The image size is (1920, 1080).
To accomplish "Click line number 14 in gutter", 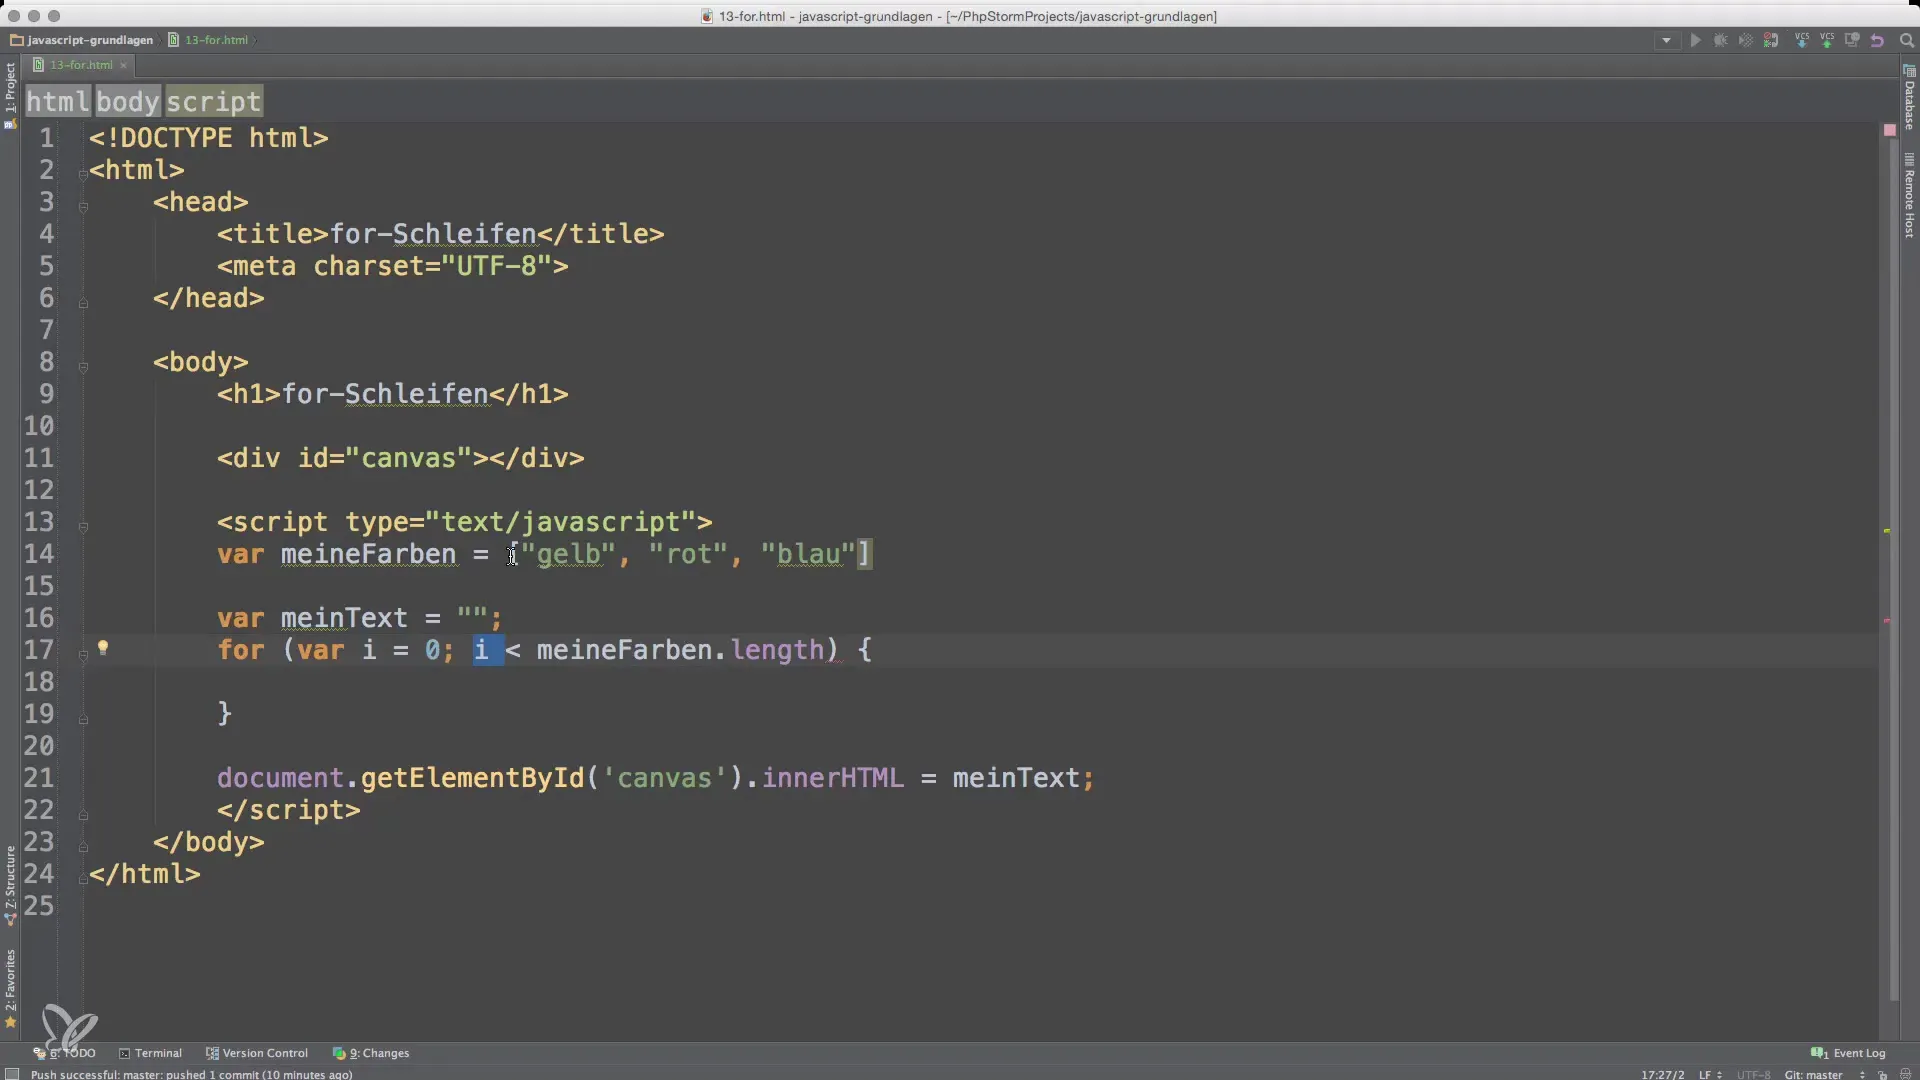I will pos(39,554).
